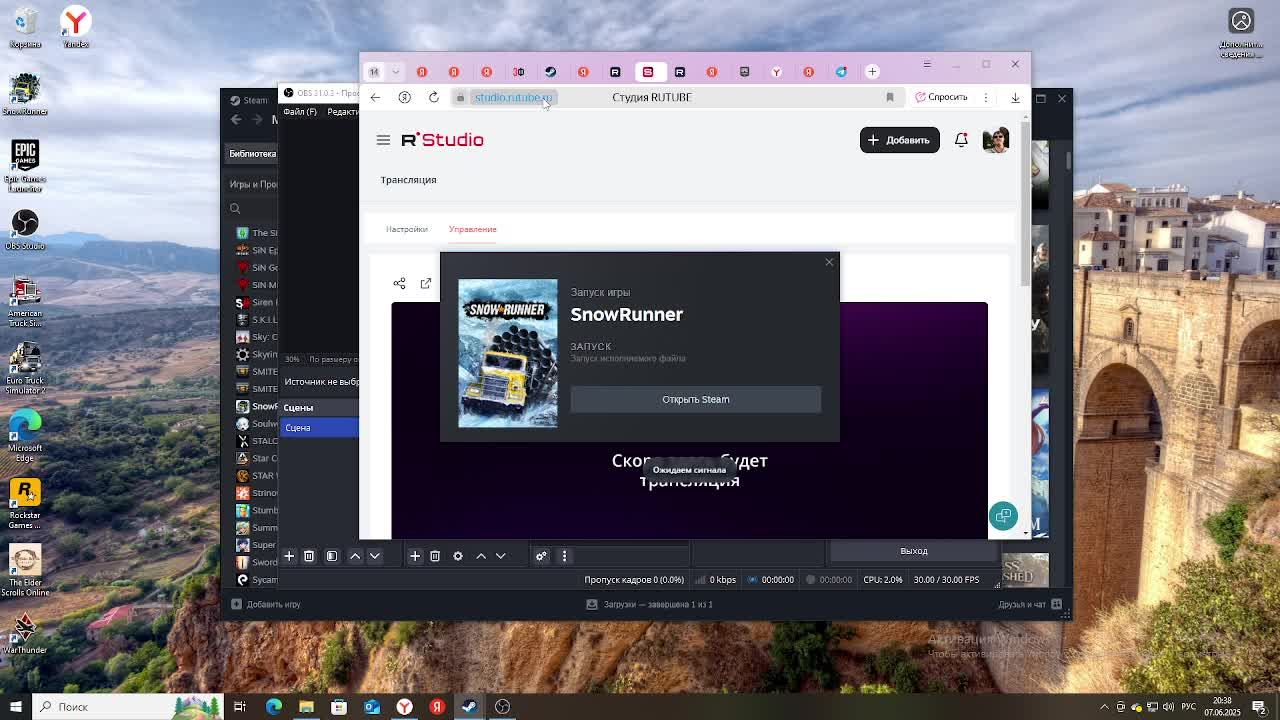This screenshot has width=1280, height=720.
Task: Open Euro Truck Simulator desktop shortcut
Action: tap(25, 368)
